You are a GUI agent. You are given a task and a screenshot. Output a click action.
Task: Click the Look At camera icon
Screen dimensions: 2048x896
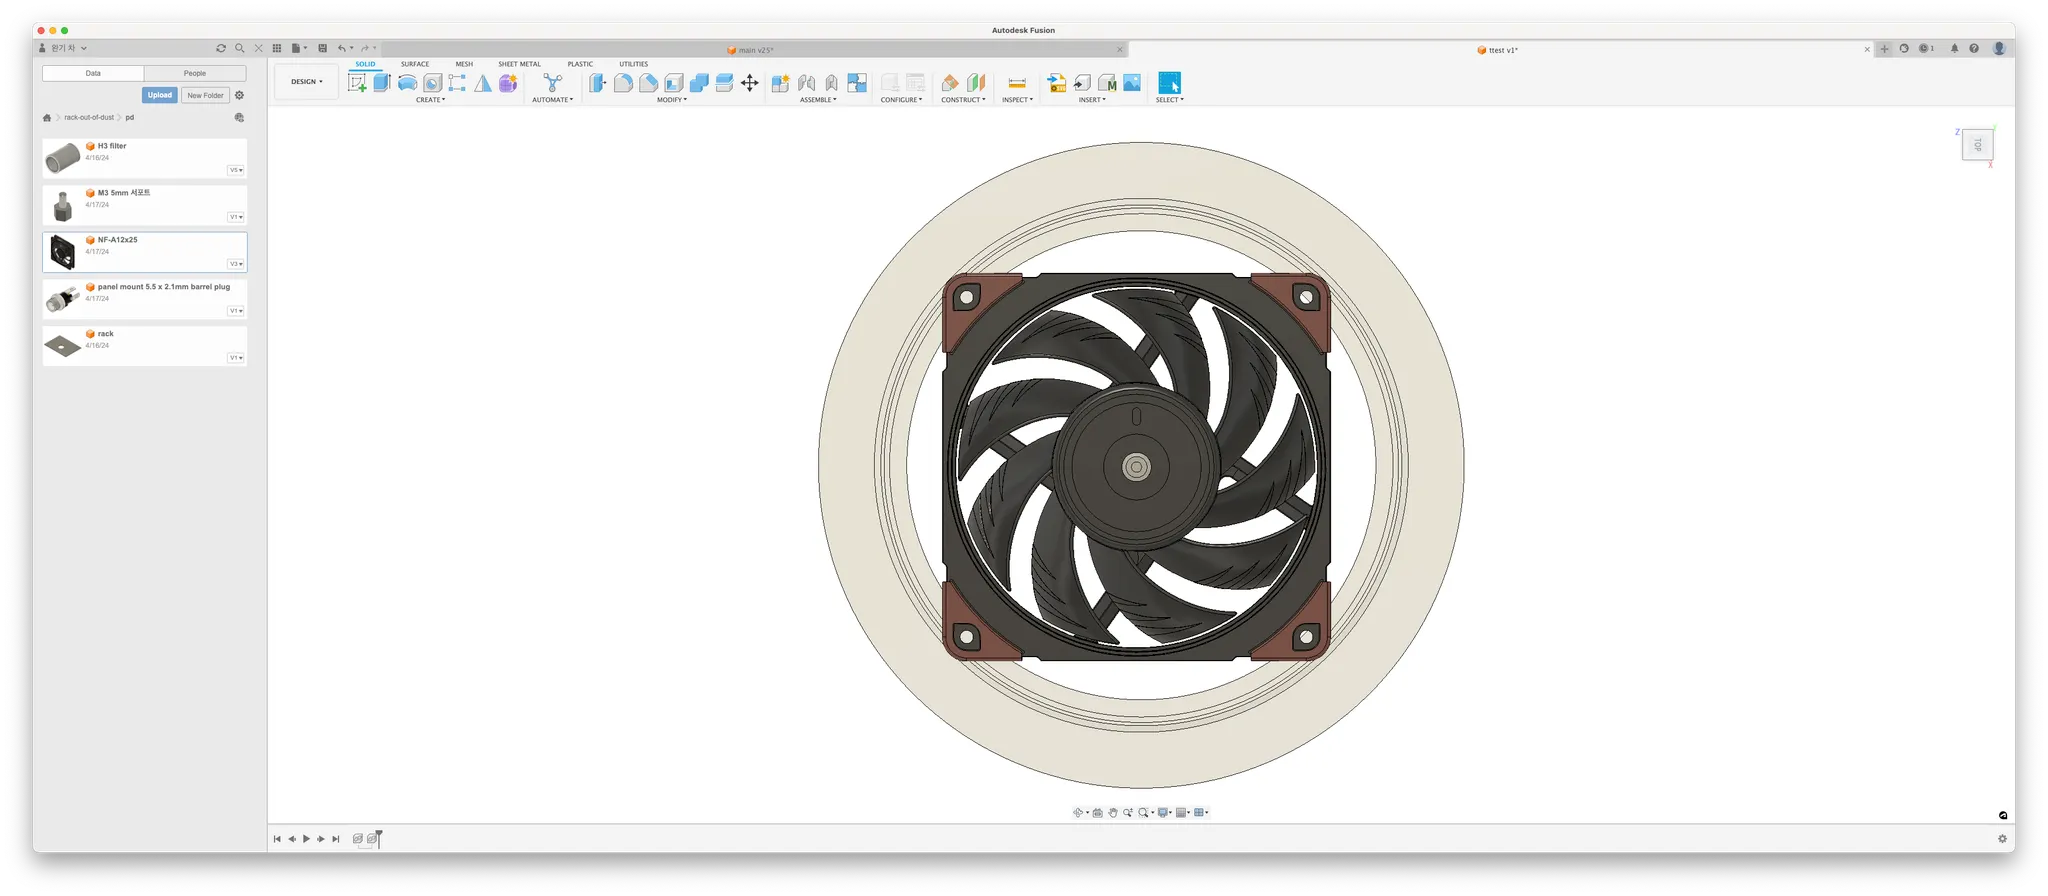click(1098, 813)
